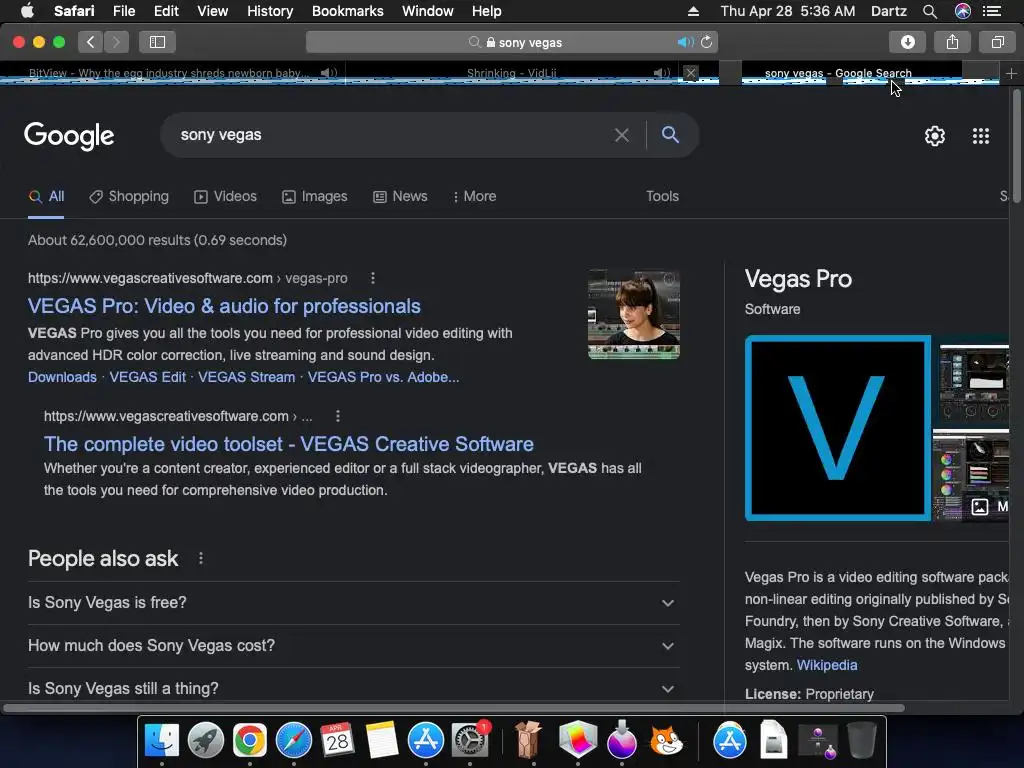
Task: Open Spotlight search in menu bar
Action: point(930,11)
